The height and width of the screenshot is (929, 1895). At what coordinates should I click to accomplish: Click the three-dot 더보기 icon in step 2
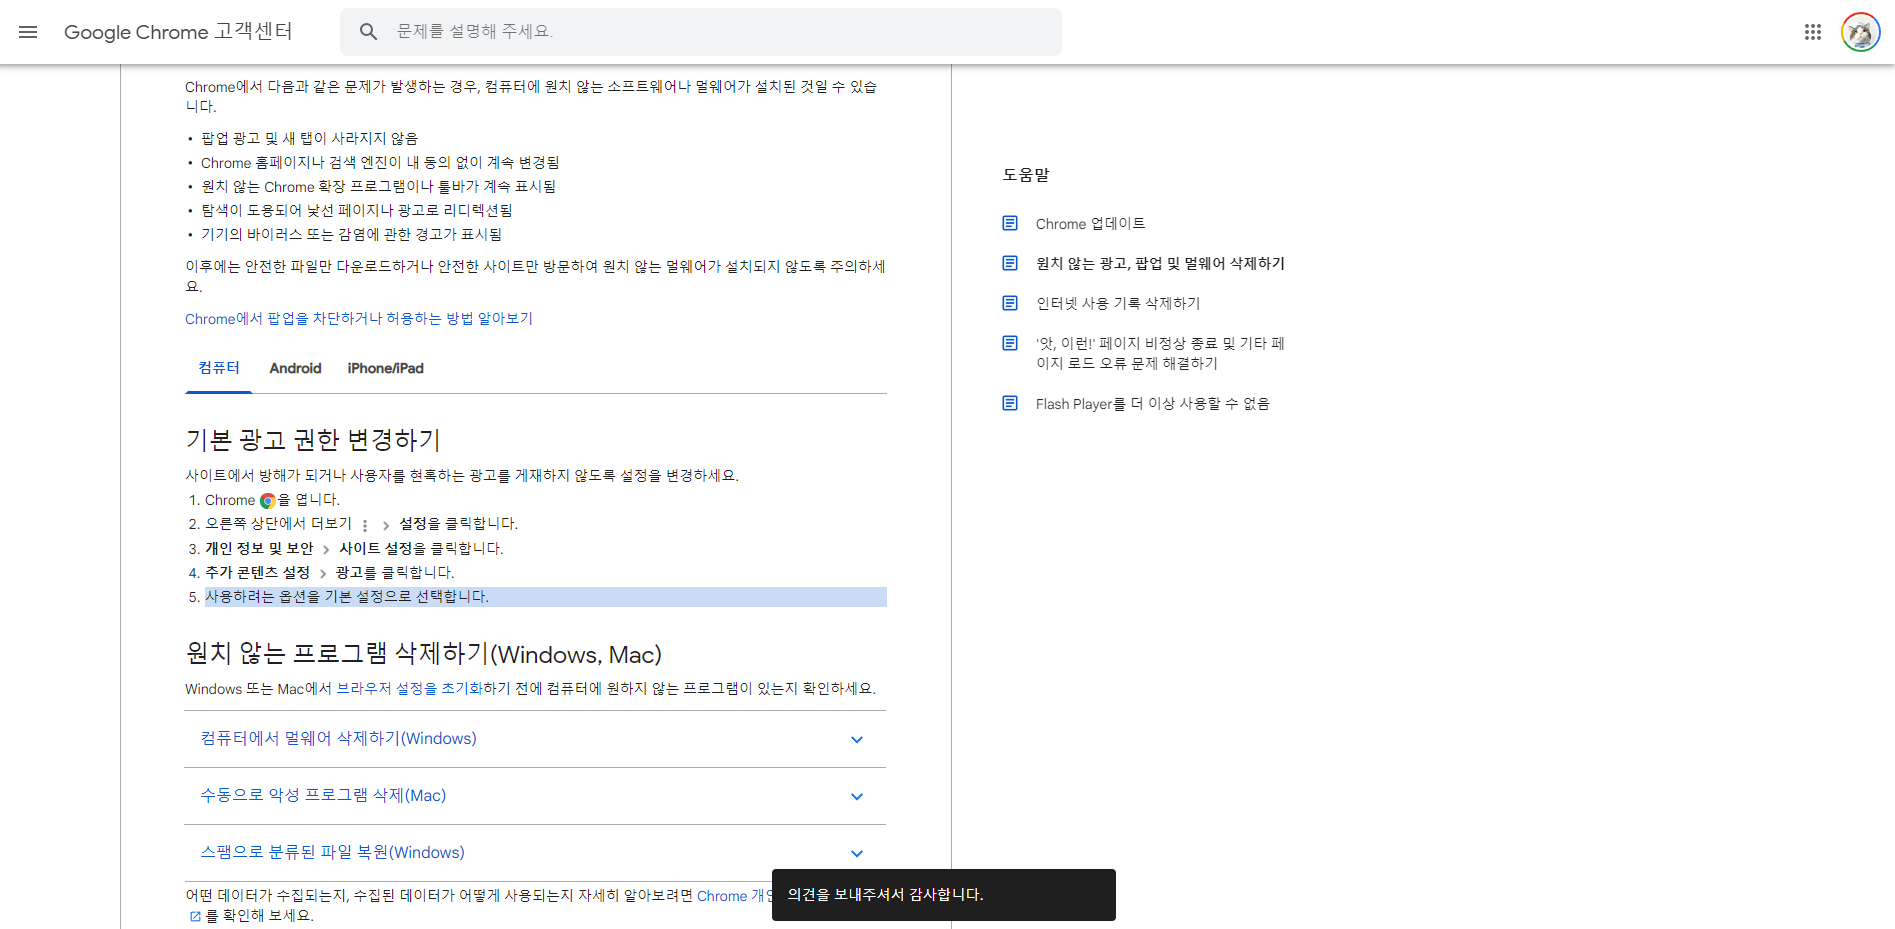point(365,525)
